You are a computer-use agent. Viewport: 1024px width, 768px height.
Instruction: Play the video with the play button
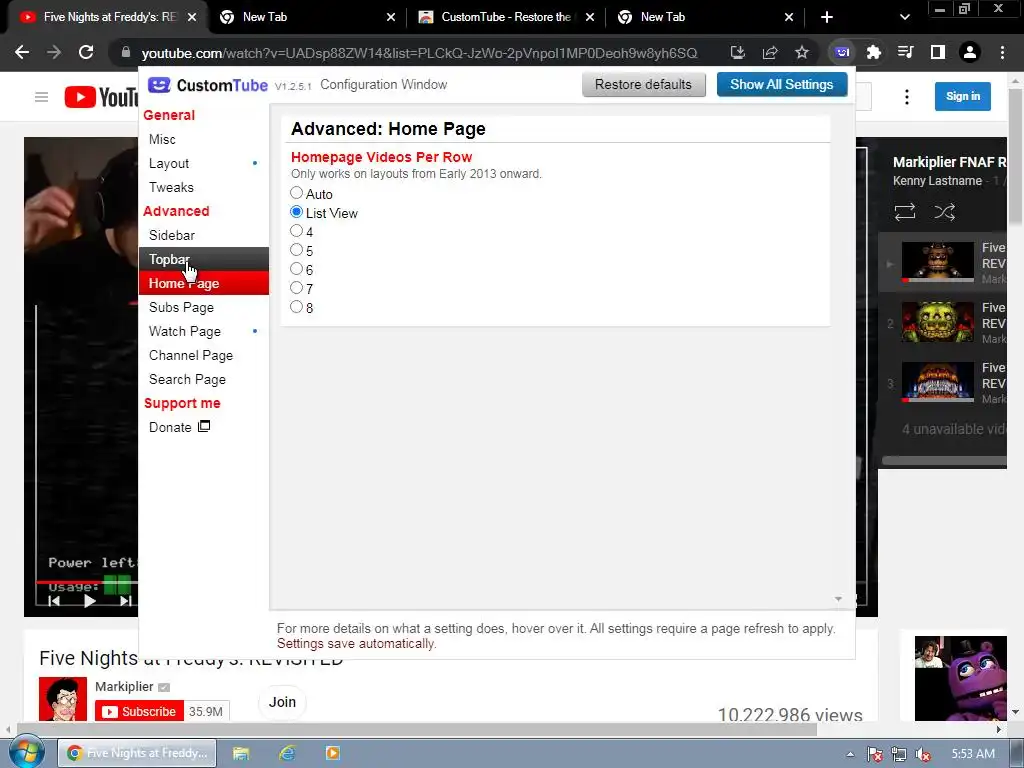click(x=90, y=601)
